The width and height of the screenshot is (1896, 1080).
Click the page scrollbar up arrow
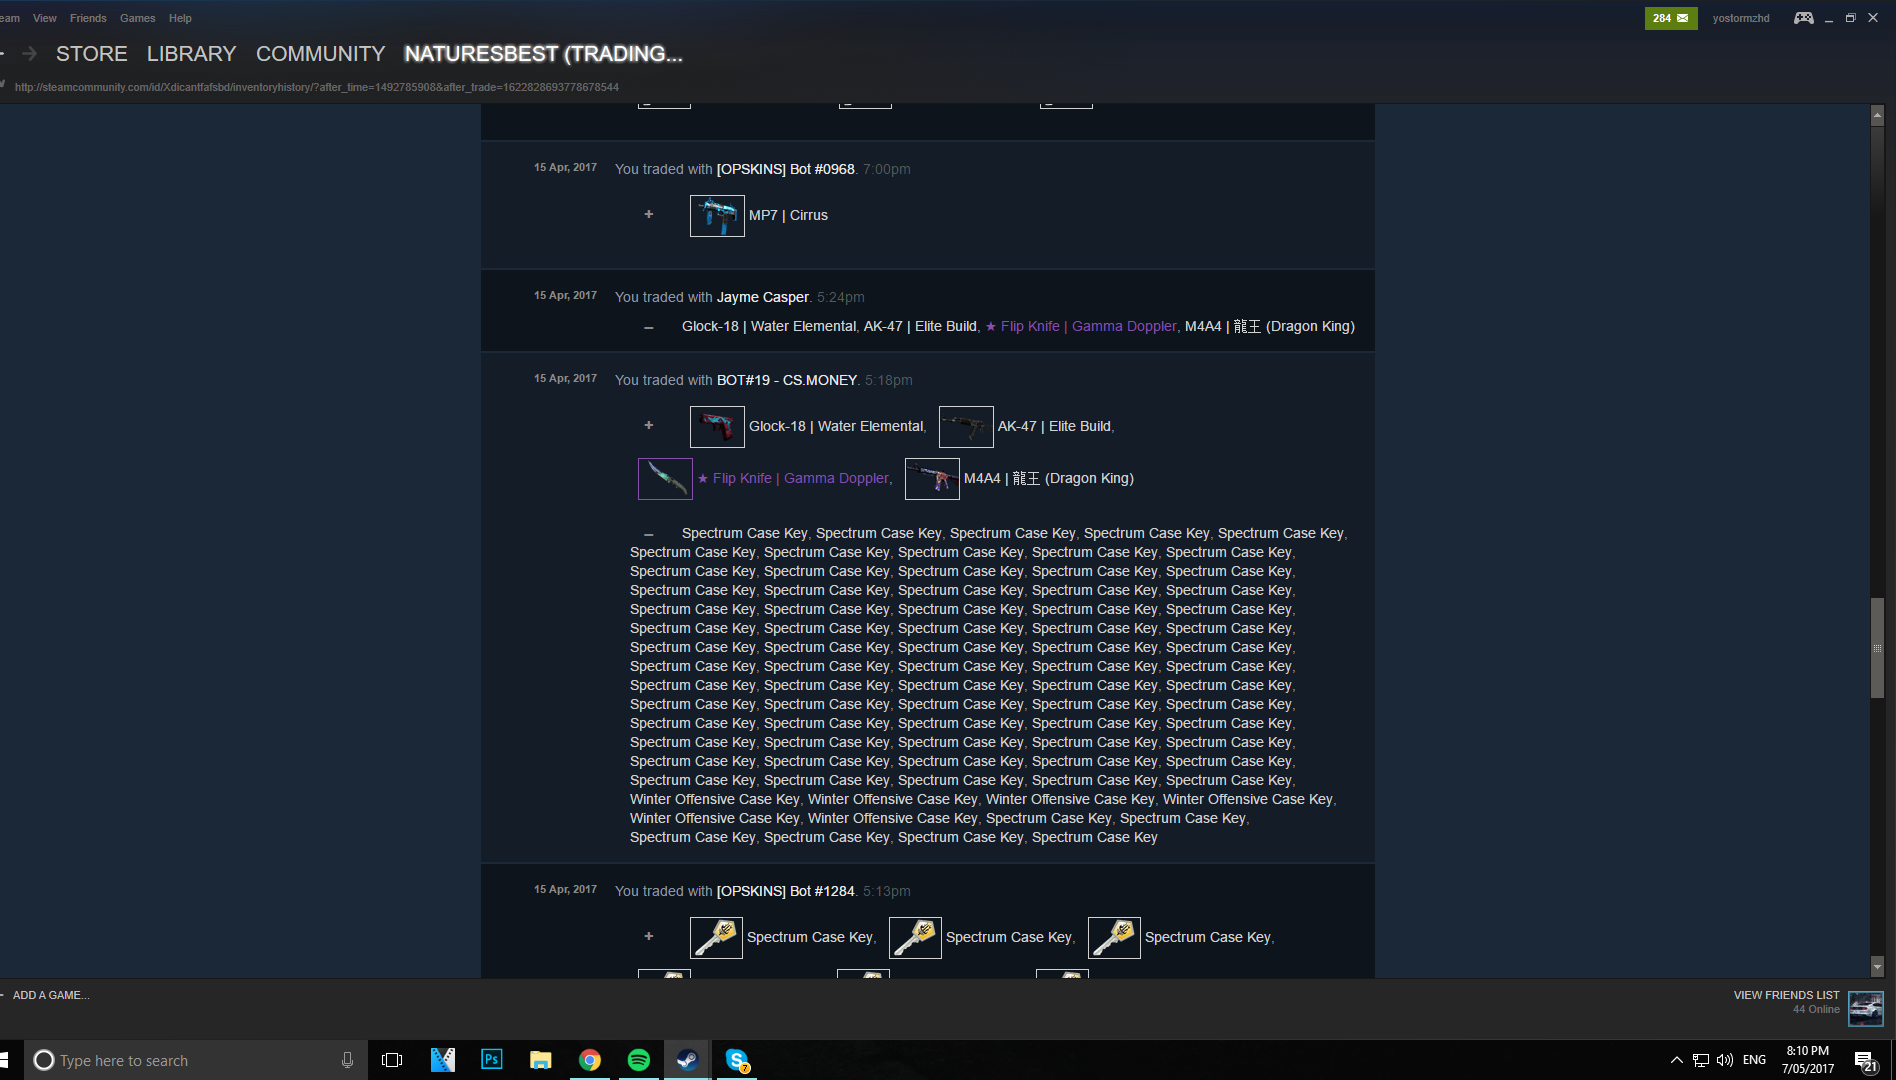click(1877, 115)
